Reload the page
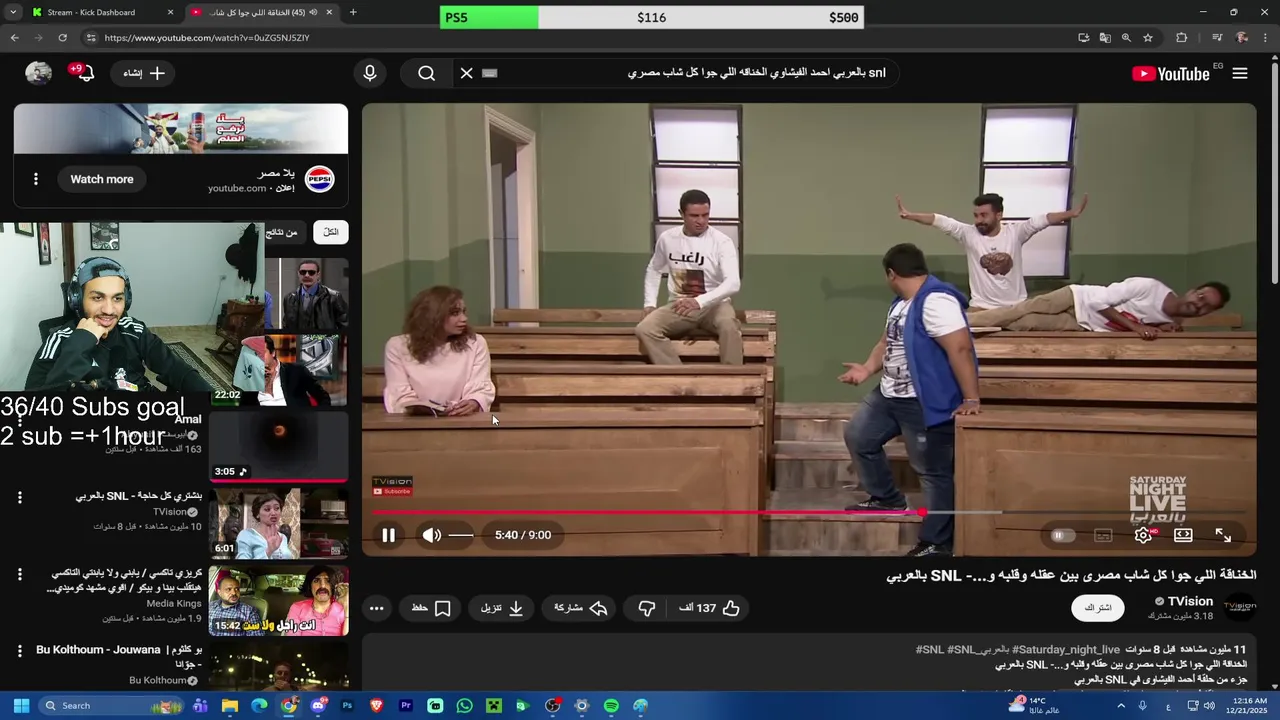1280x720 pixels. point(63,37)
